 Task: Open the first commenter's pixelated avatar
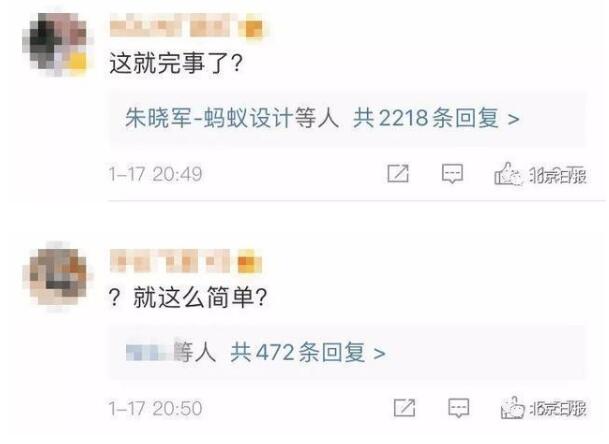click(58, 44)
